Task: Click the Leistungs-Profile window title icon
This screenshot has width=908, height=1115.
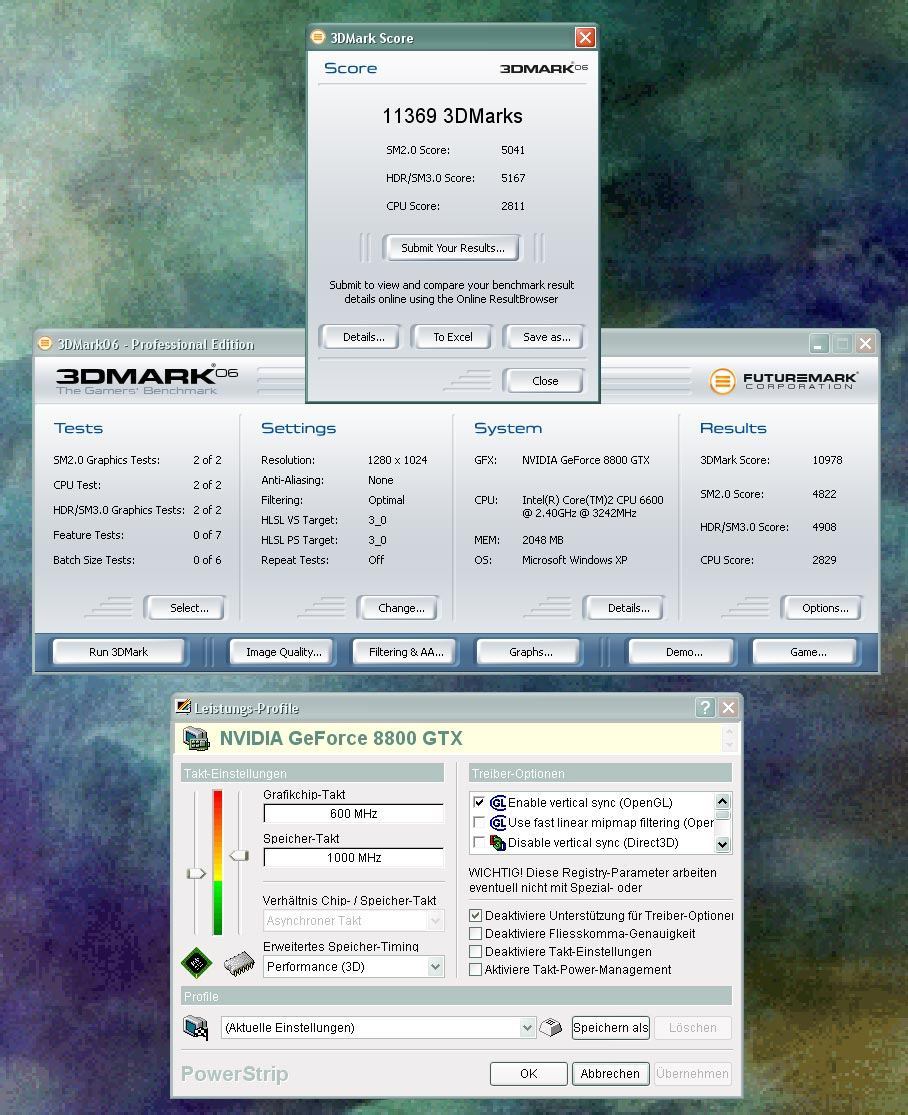Action: coord(183,707)
